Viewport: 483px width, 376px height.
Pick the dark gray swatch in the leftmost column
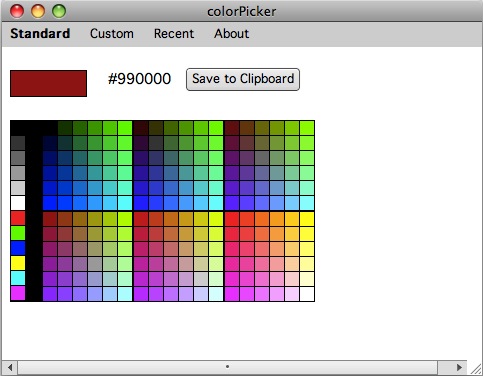[18, 143]
